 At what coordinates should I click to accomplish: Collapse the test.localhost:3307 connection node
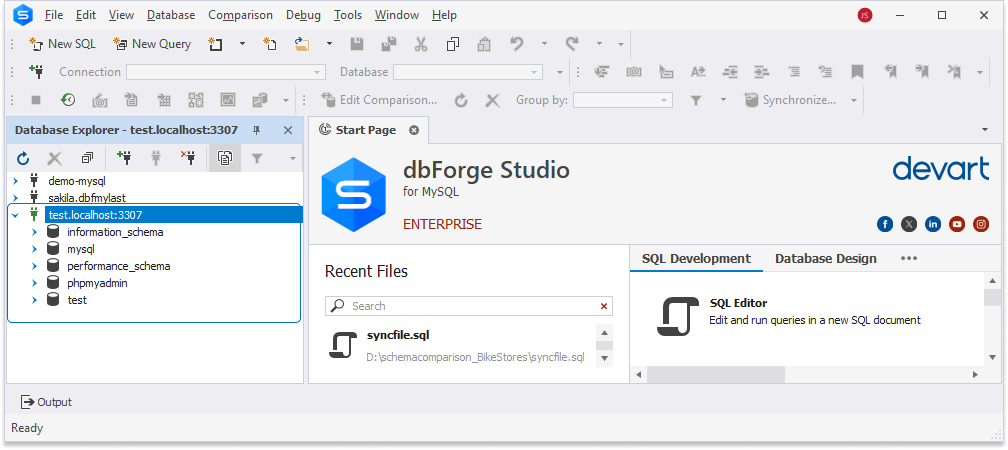click(15, 215)
